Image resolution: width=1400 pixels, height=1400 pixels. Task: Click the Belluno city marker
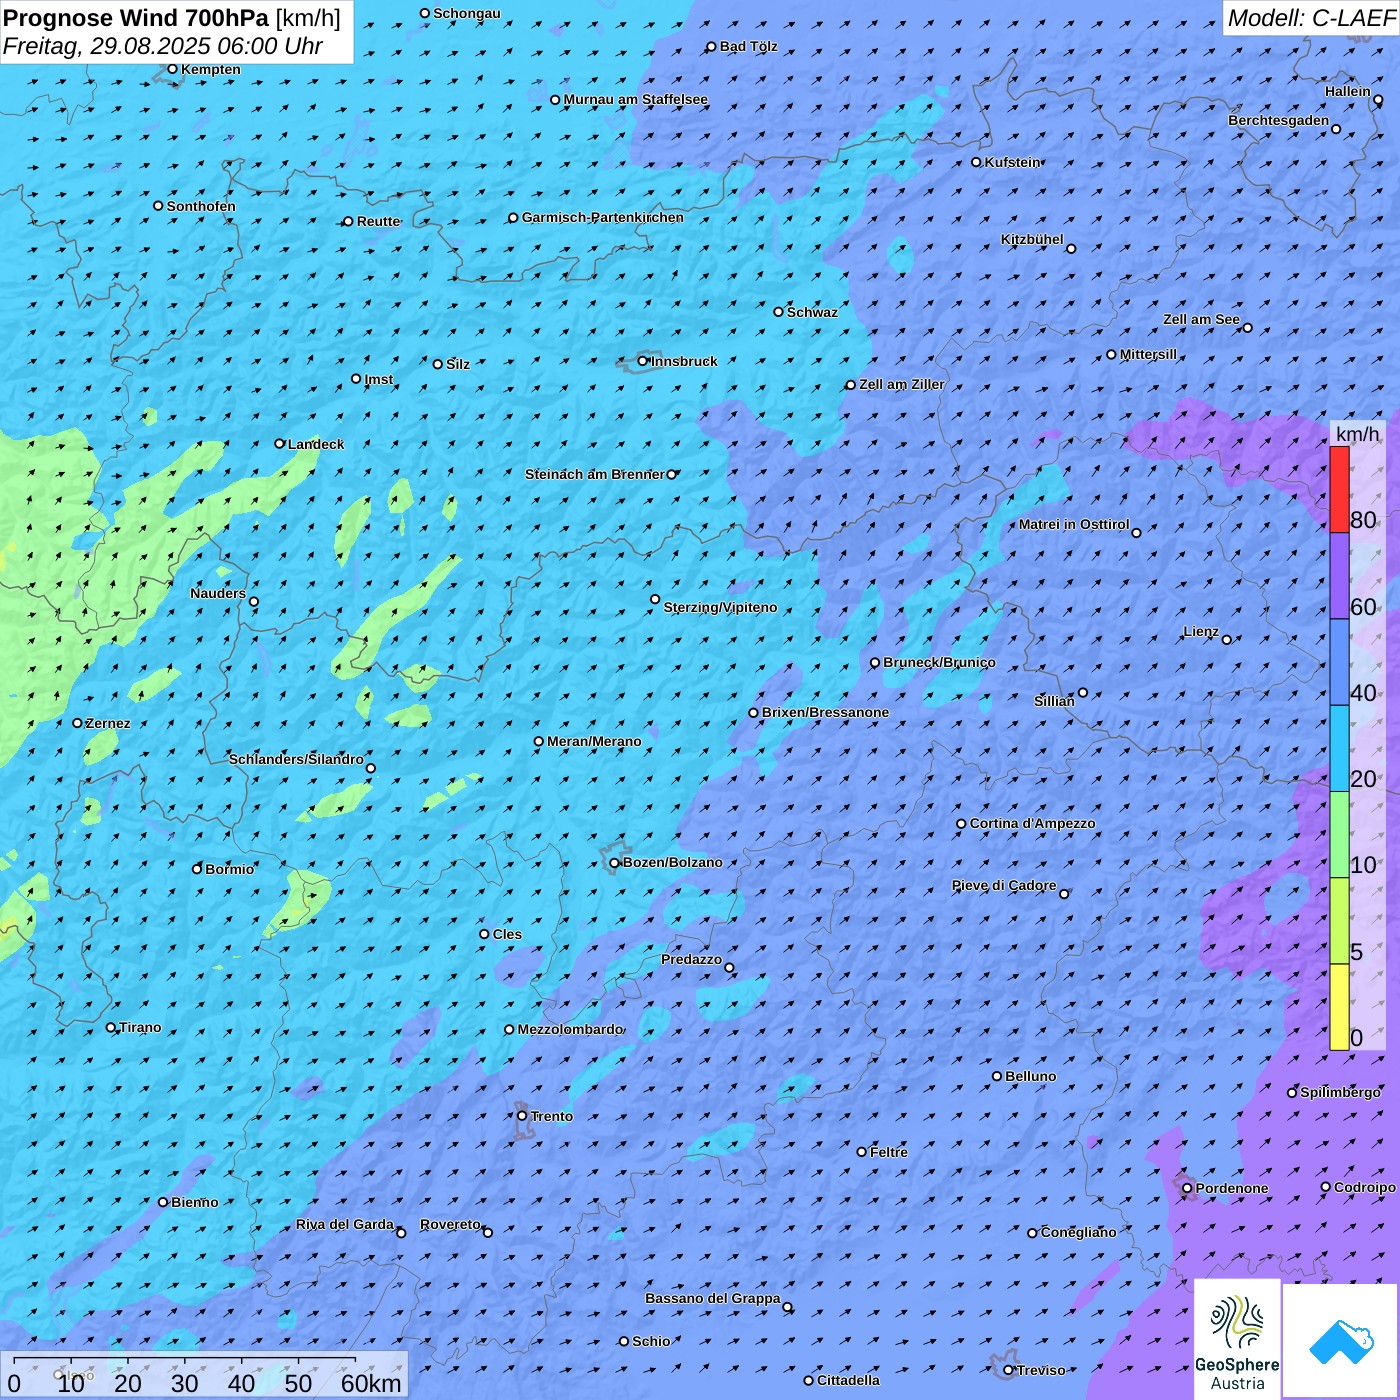(997, 1076)
